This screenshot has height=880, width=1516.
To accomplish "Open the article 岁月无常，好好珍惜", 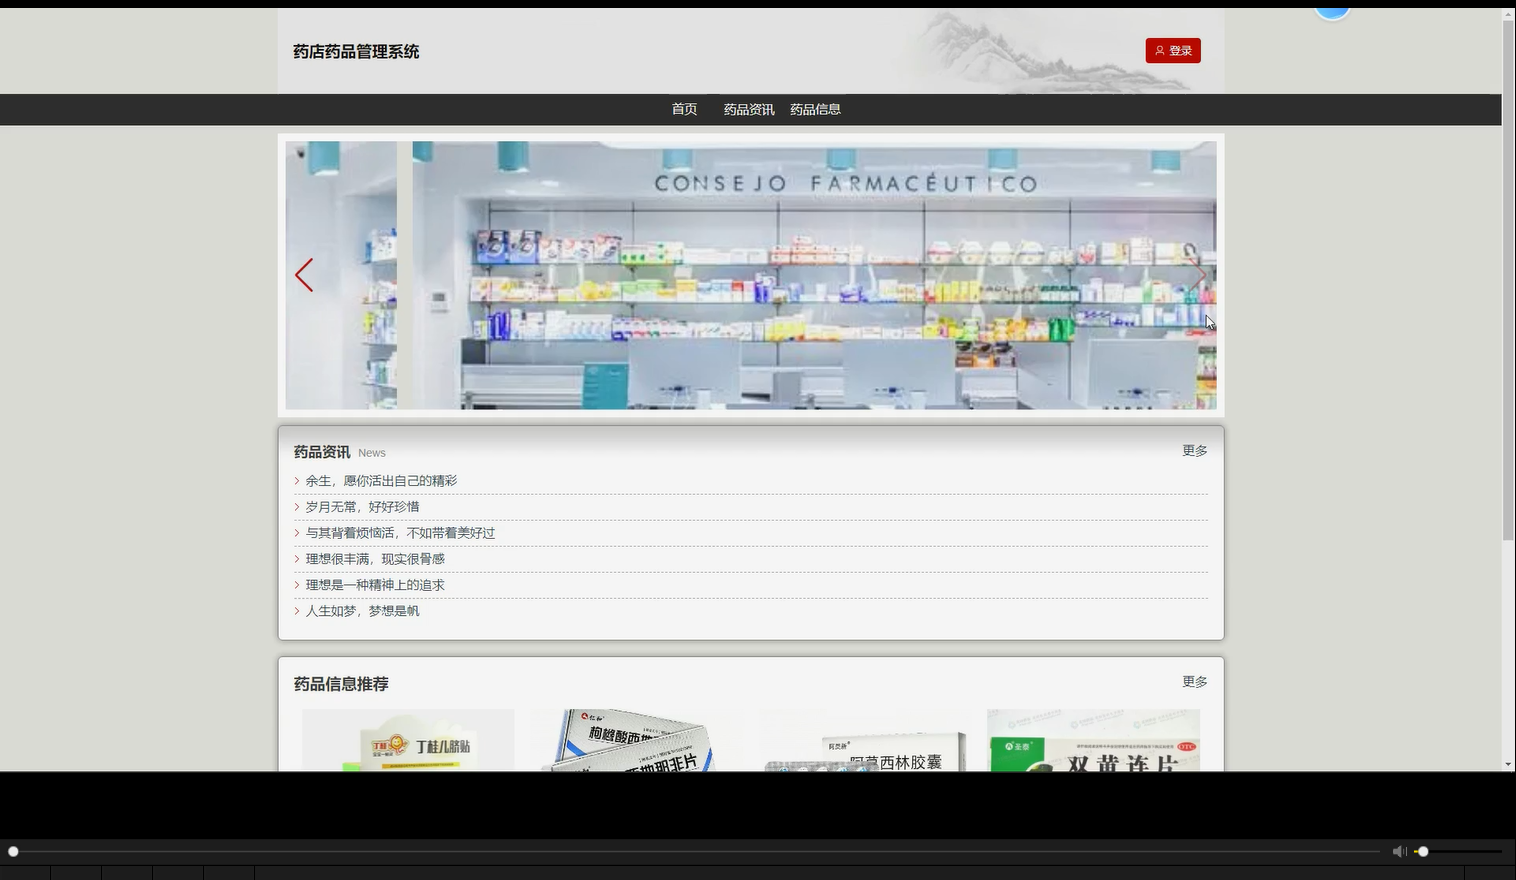I will tap(364, 506).
